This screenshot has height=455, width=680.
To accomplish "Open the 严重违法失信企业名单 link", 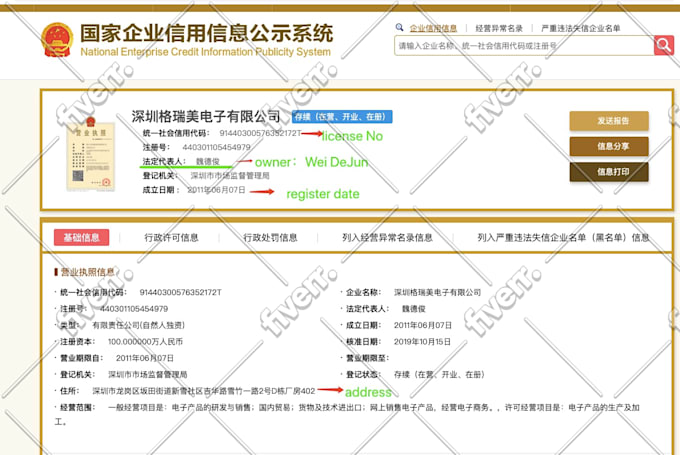I will click(x=581, y=28).
